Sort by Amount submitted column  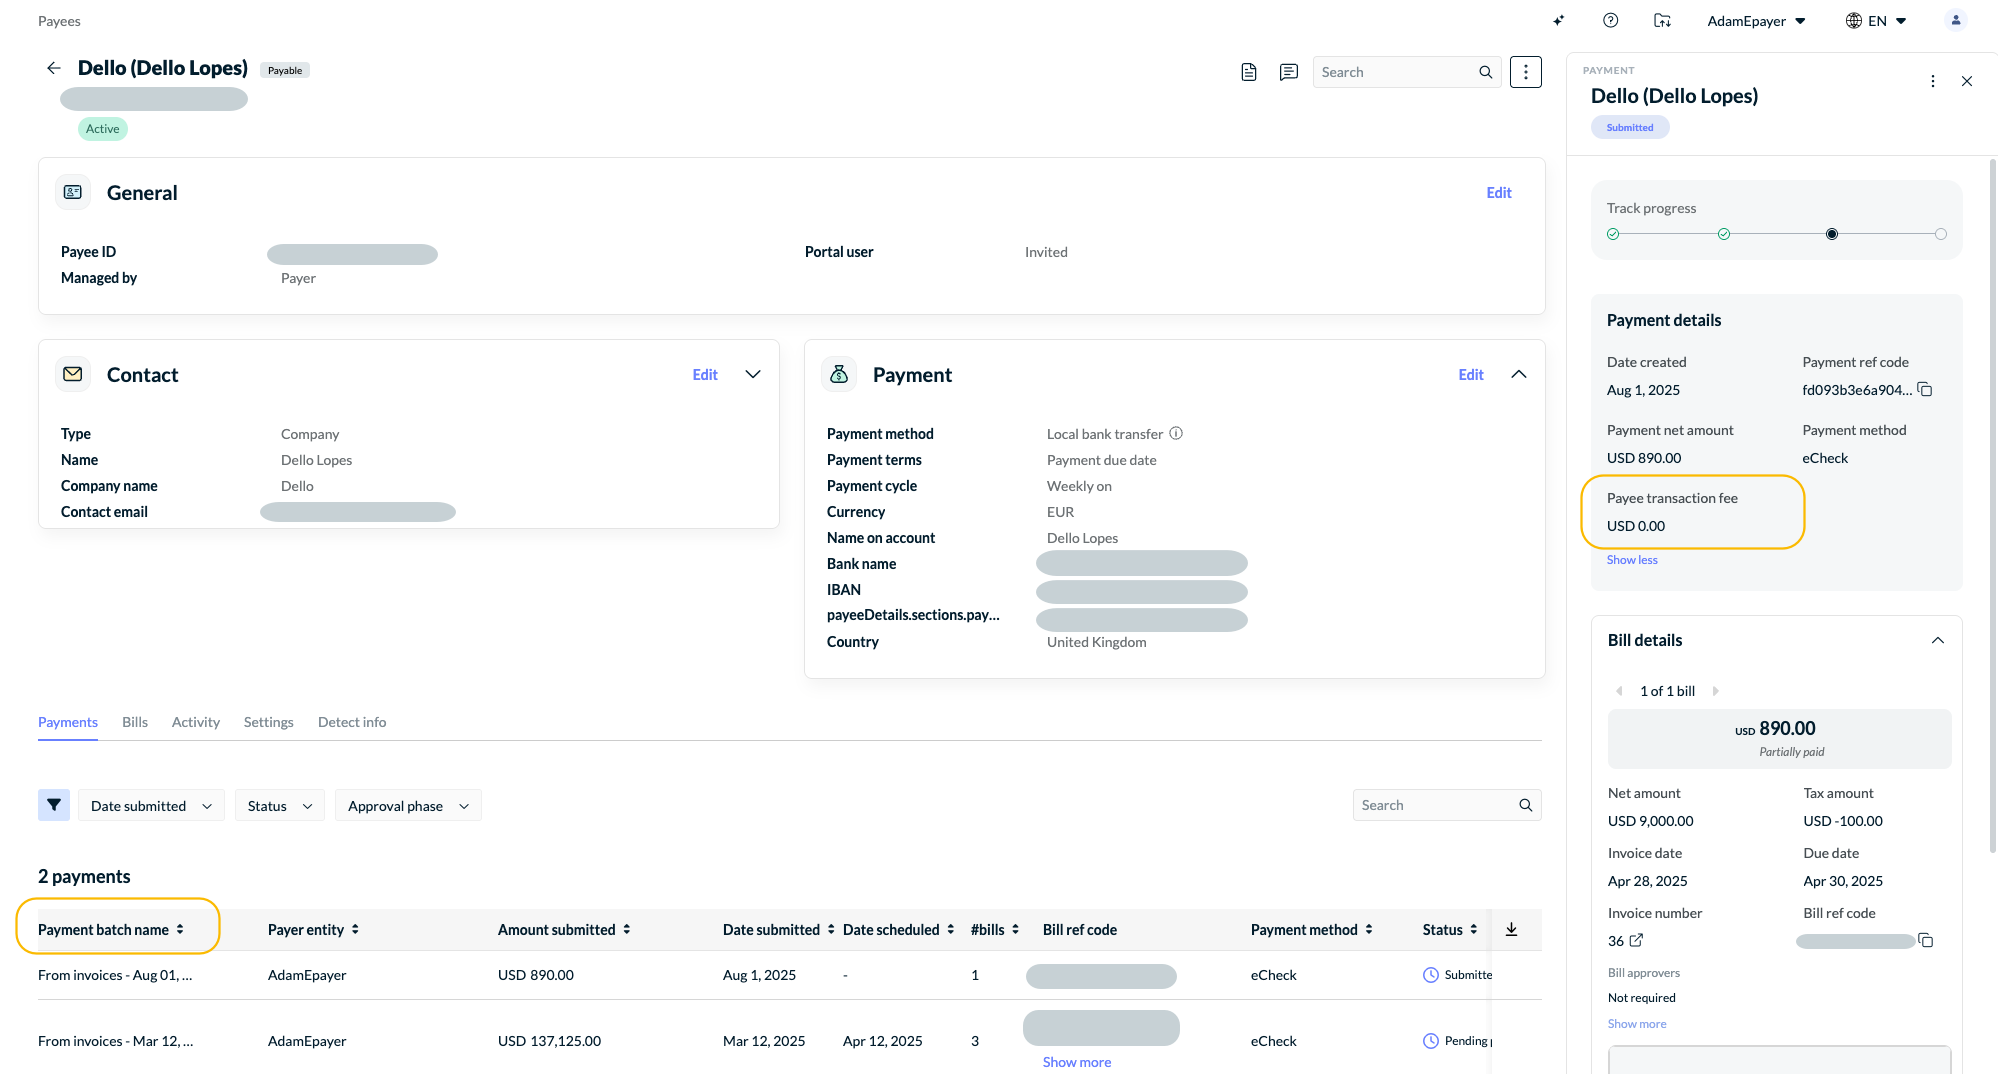[x=564, y=930]
